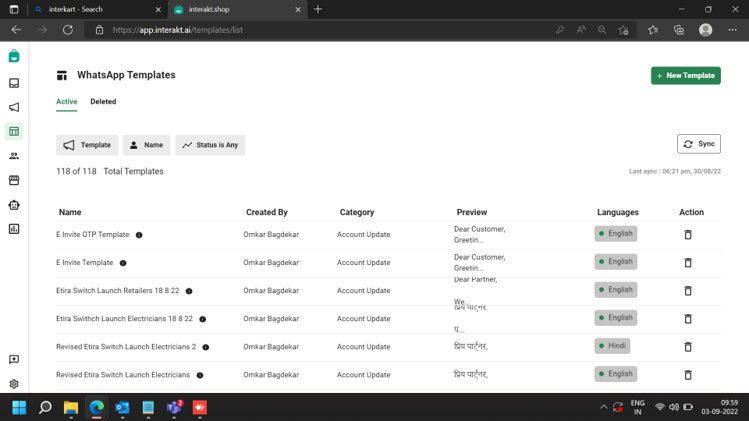Open browser settings ellipsis menu
The height and width of the screenshot is (421, 749).
tap(732, 30)
